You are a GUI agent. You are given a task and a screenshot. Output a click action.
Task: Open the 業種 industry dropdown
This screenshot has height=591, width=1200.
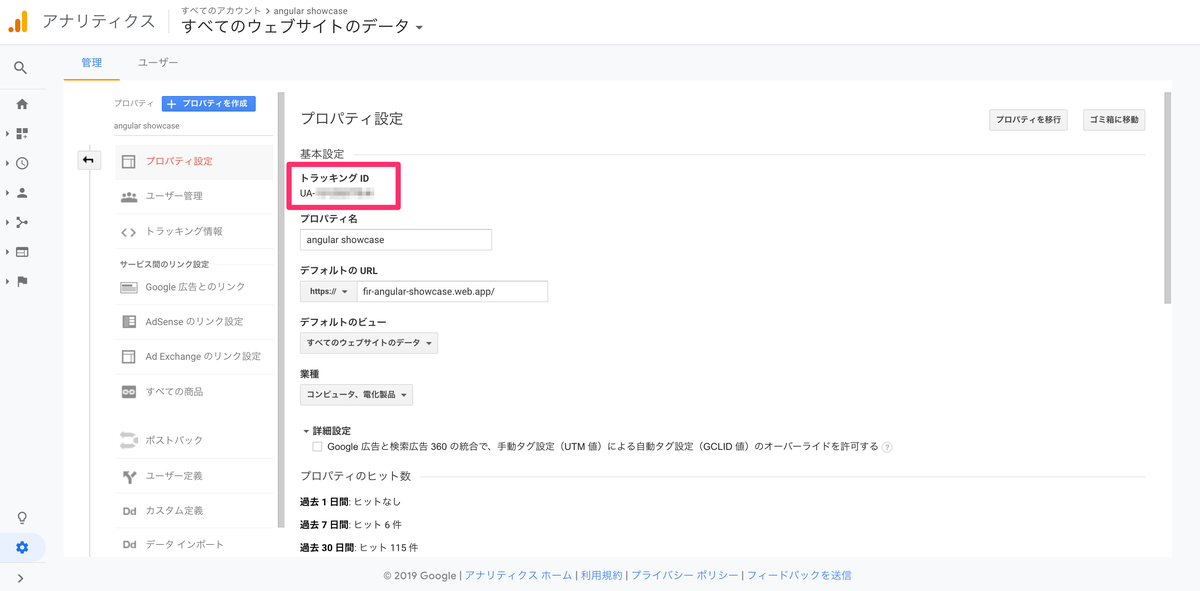pos(356,394)
